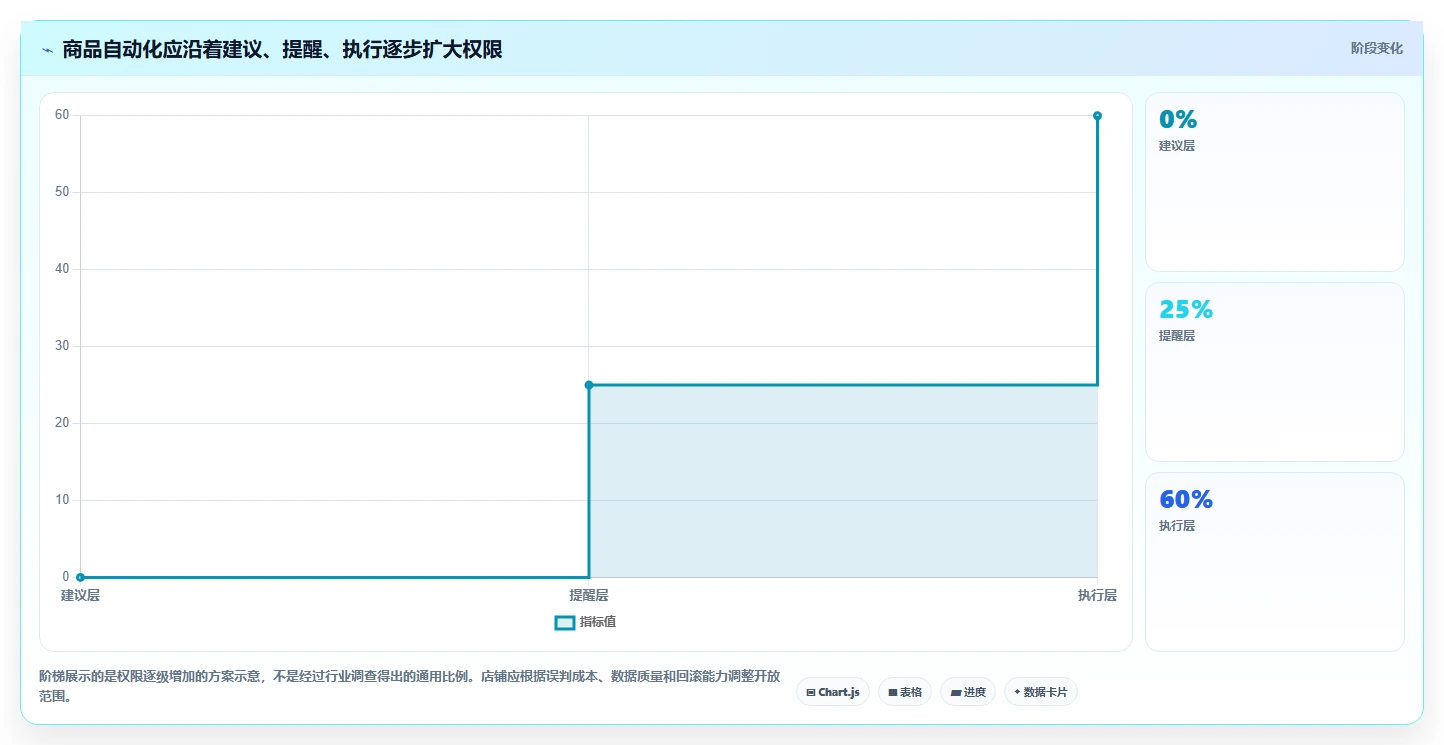Select the 数据卡片 tag
The image size is (1444, 745).
[x=1040, y=692]
